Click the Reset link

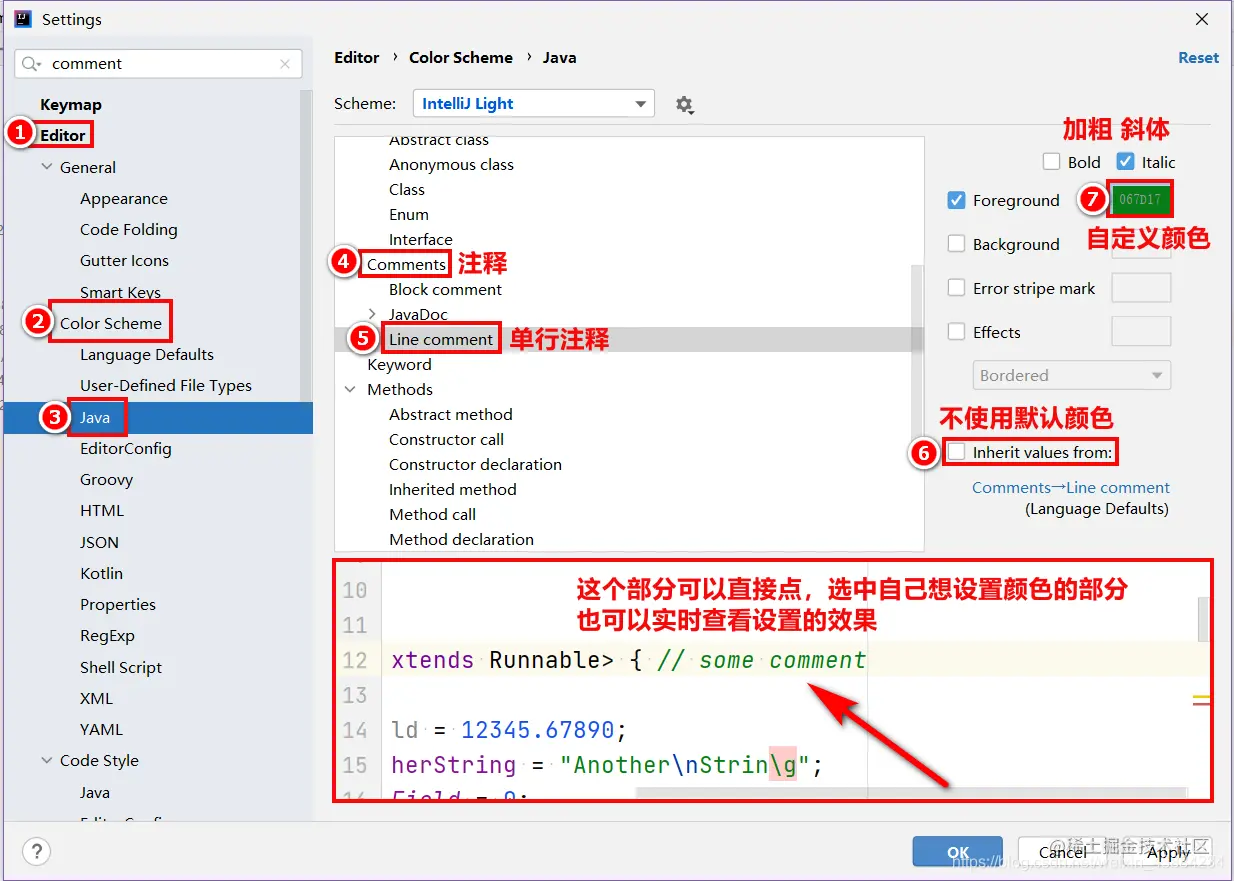[1198, 57]
